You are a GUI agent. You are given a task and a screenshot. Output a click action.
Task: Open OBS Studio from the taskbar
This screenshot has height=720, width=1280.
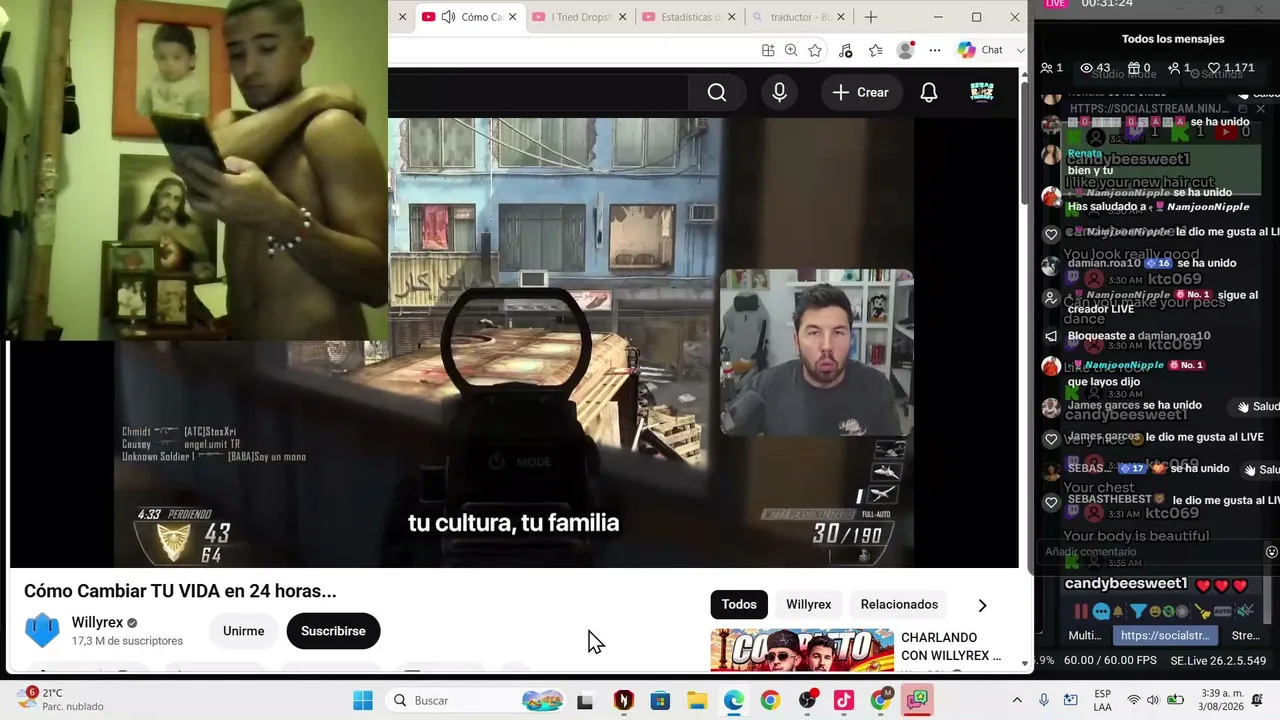[807, 700]
